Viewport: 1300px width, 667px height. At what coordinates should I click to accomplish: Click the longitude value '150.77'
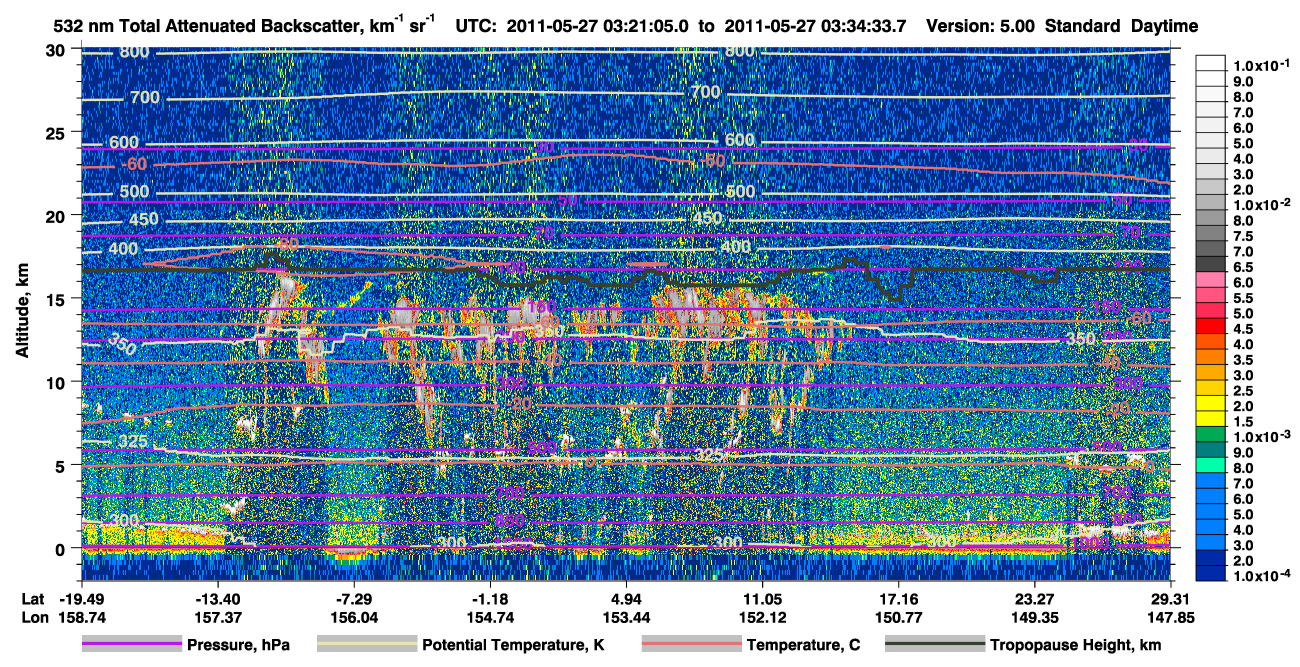tap(899, 618)
